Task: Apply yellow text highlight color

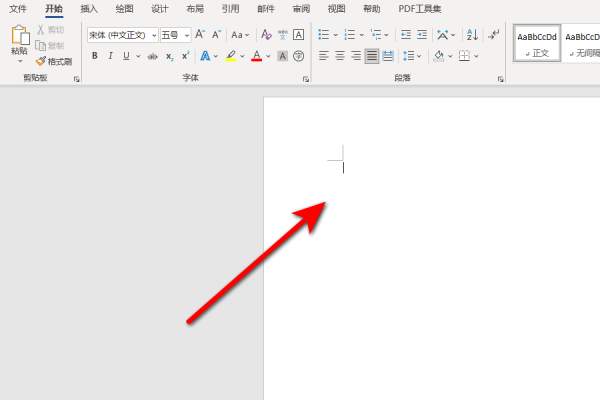Action: click(230, 56)
